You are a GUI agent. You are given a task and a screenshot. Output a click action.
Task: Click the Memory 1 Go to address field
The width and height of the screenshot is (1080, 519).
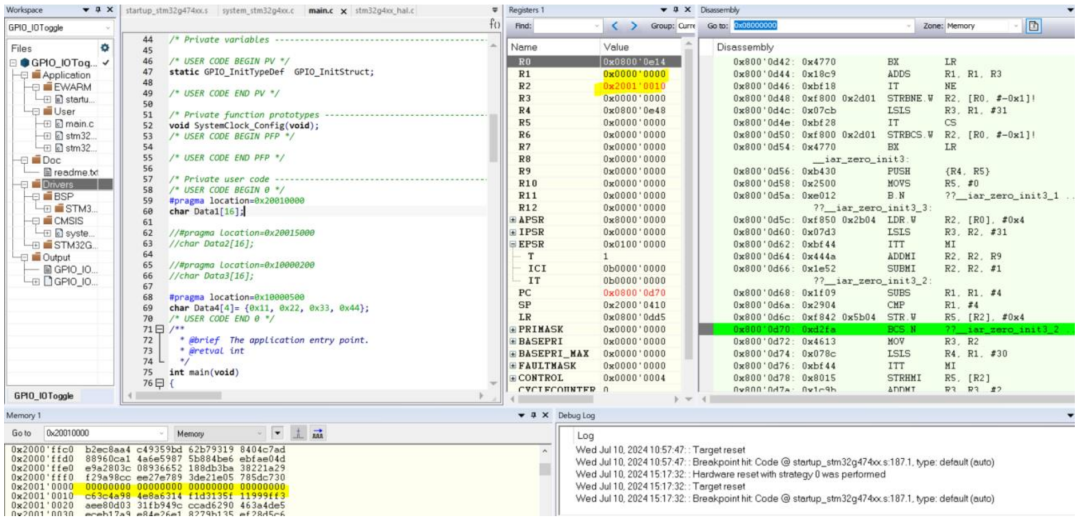click(105, 434)
